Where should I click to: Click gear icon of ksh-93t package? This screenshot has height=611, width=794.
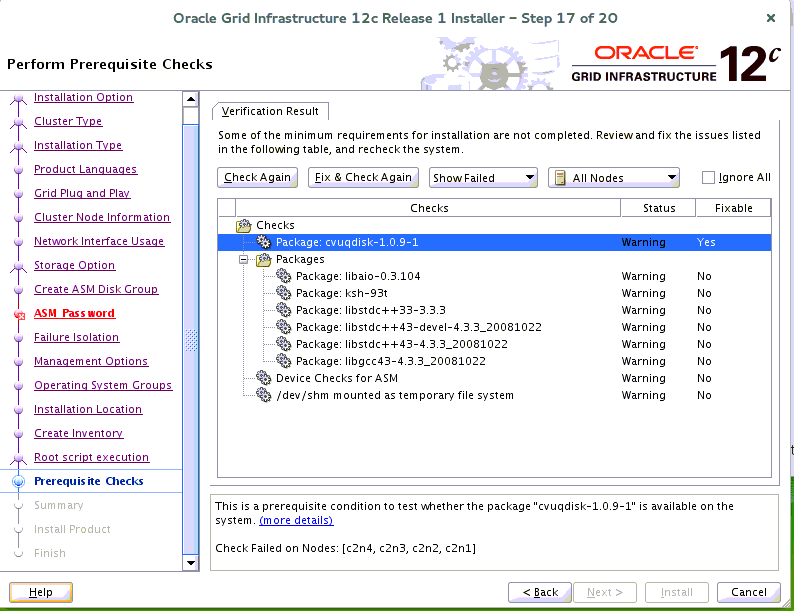(x=283, y=293)
